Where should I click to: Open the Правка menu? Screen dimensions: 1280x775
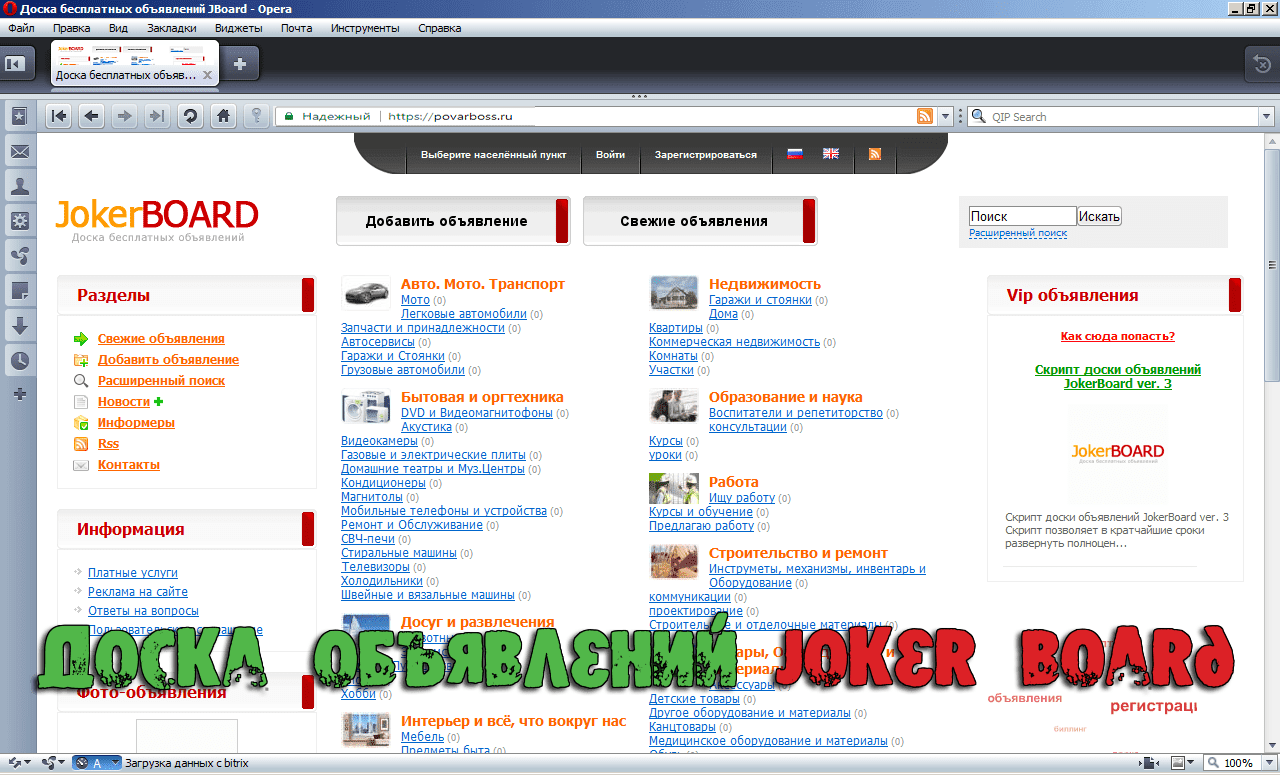tap(71, 28)
